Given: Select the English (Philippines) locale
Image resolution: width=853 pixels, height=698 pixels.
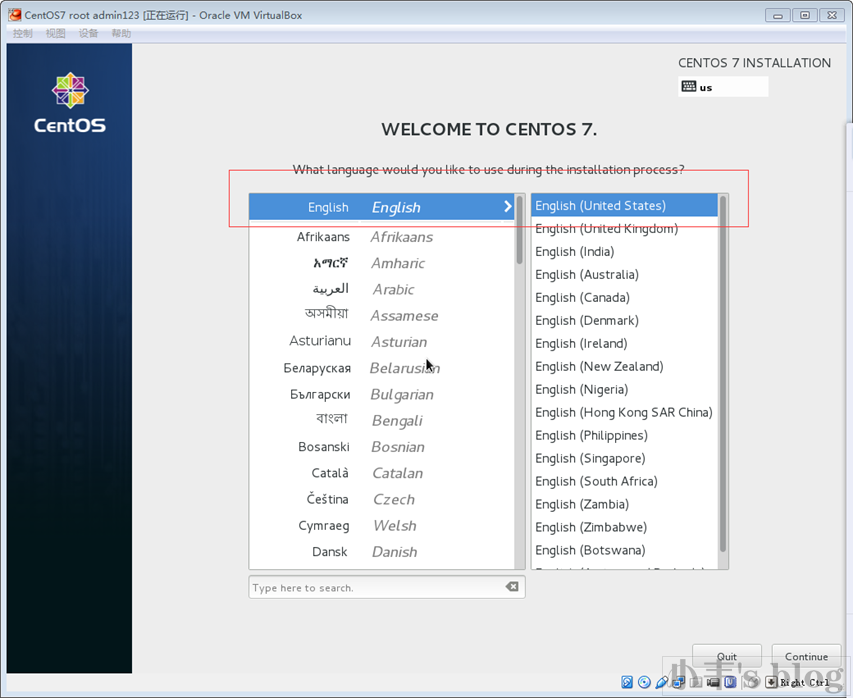Looking at the screenshot, I should tap(625, 435).
